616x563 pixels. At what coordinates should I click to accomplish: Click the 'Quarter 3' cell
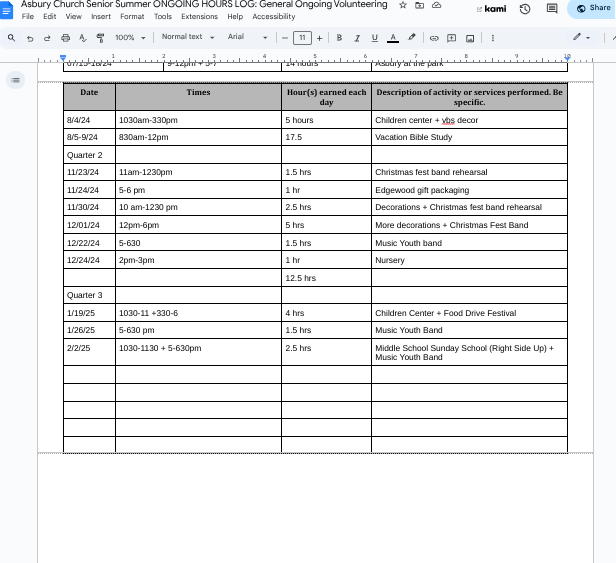click(89, 295)
